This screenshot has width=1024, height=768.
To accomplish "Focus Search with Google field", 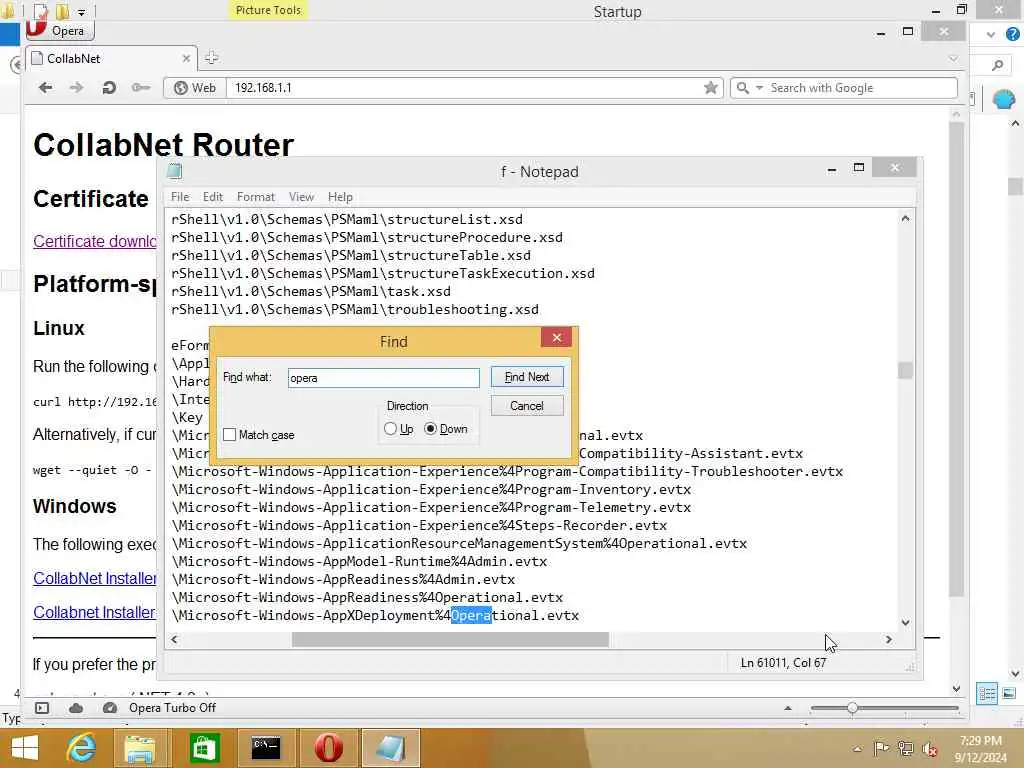I will tap(861, 88).
